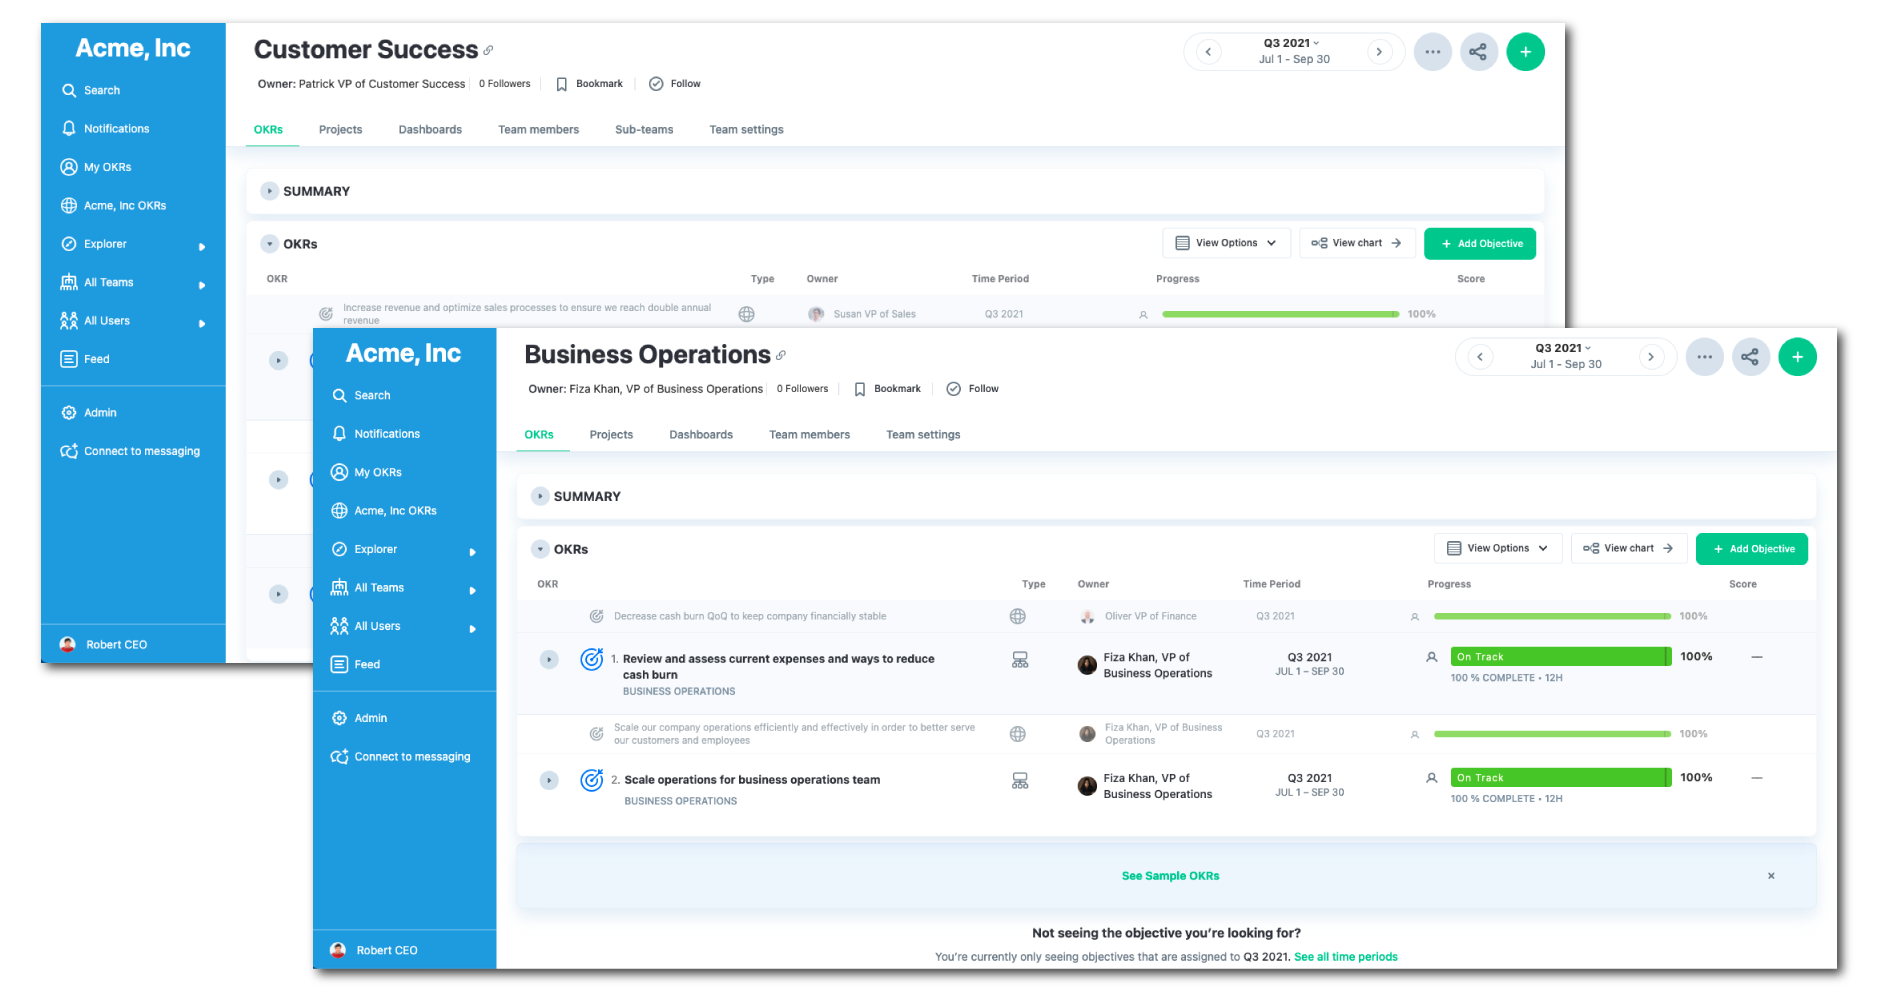Image resolution: width=1880 pixels, height=1000 pixels.
Task: Click the green plus button in Customer Success window
Action: [1525, 52]
